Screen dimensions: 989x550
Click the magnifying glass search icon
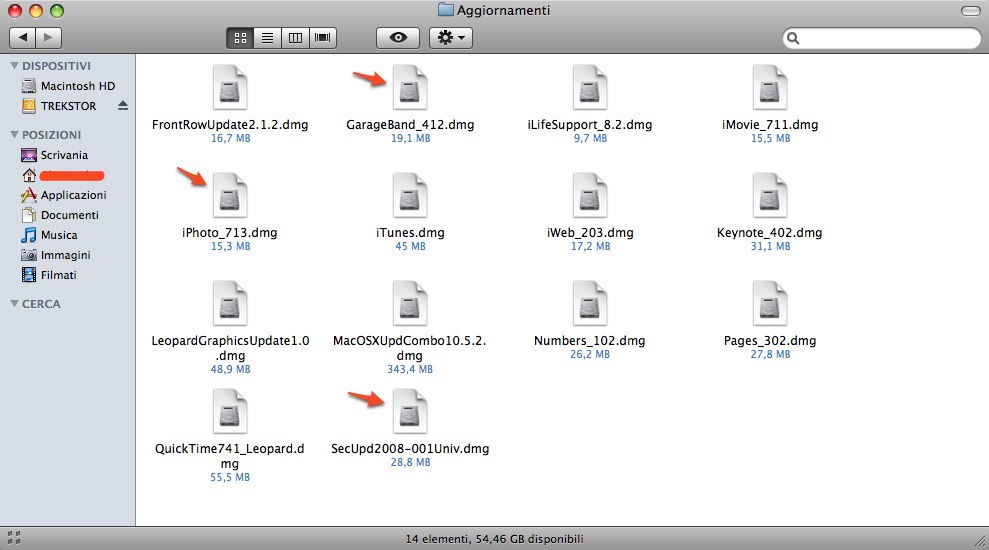point(793,38)
